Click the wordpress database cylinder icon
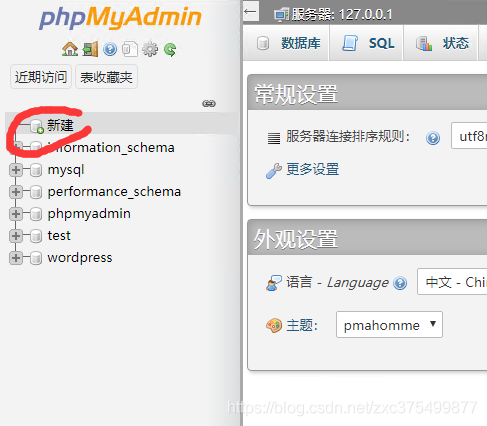This screenshot has width=487, height=426. pyautogui.click(x=36, y=258)
